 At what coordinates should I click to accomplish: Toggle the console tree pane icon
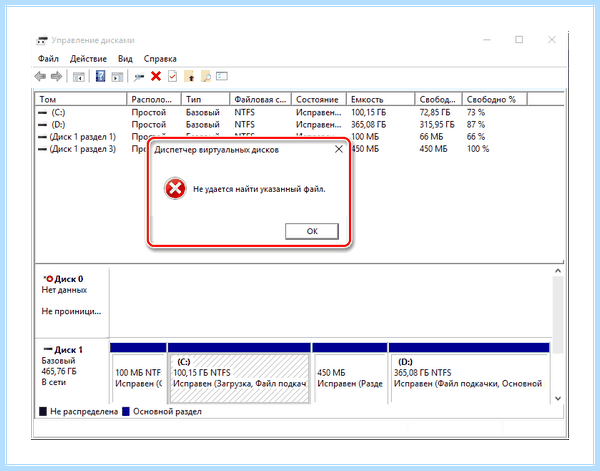78,77
